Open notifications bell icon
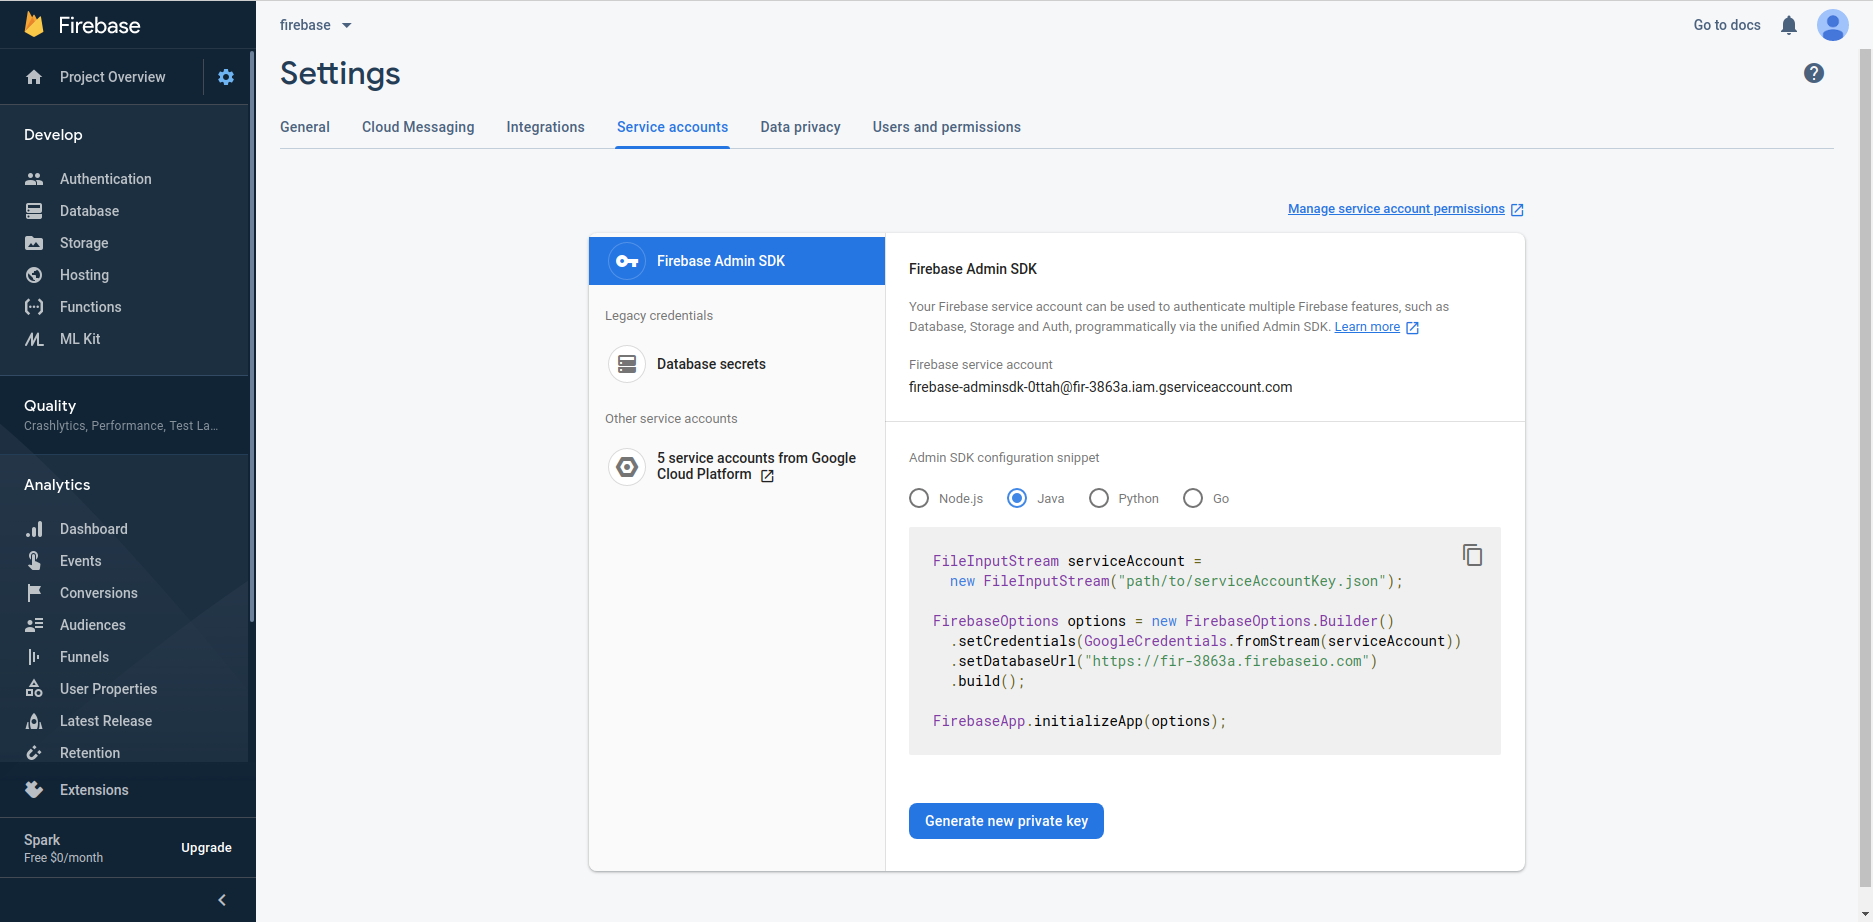This screenshot has height=922, width=1873. click(x=1789, y=25)
